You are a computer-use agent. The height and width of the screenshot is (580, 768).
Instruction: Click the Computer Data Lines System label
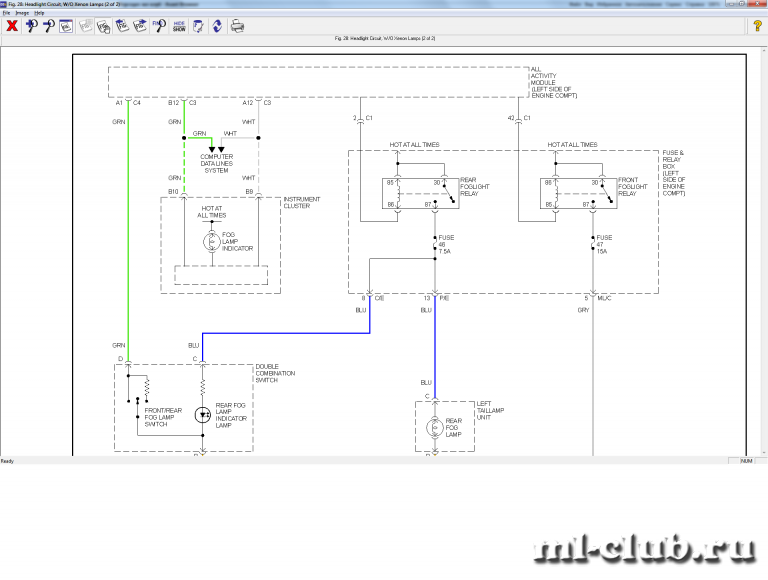(x=216, y=163)
